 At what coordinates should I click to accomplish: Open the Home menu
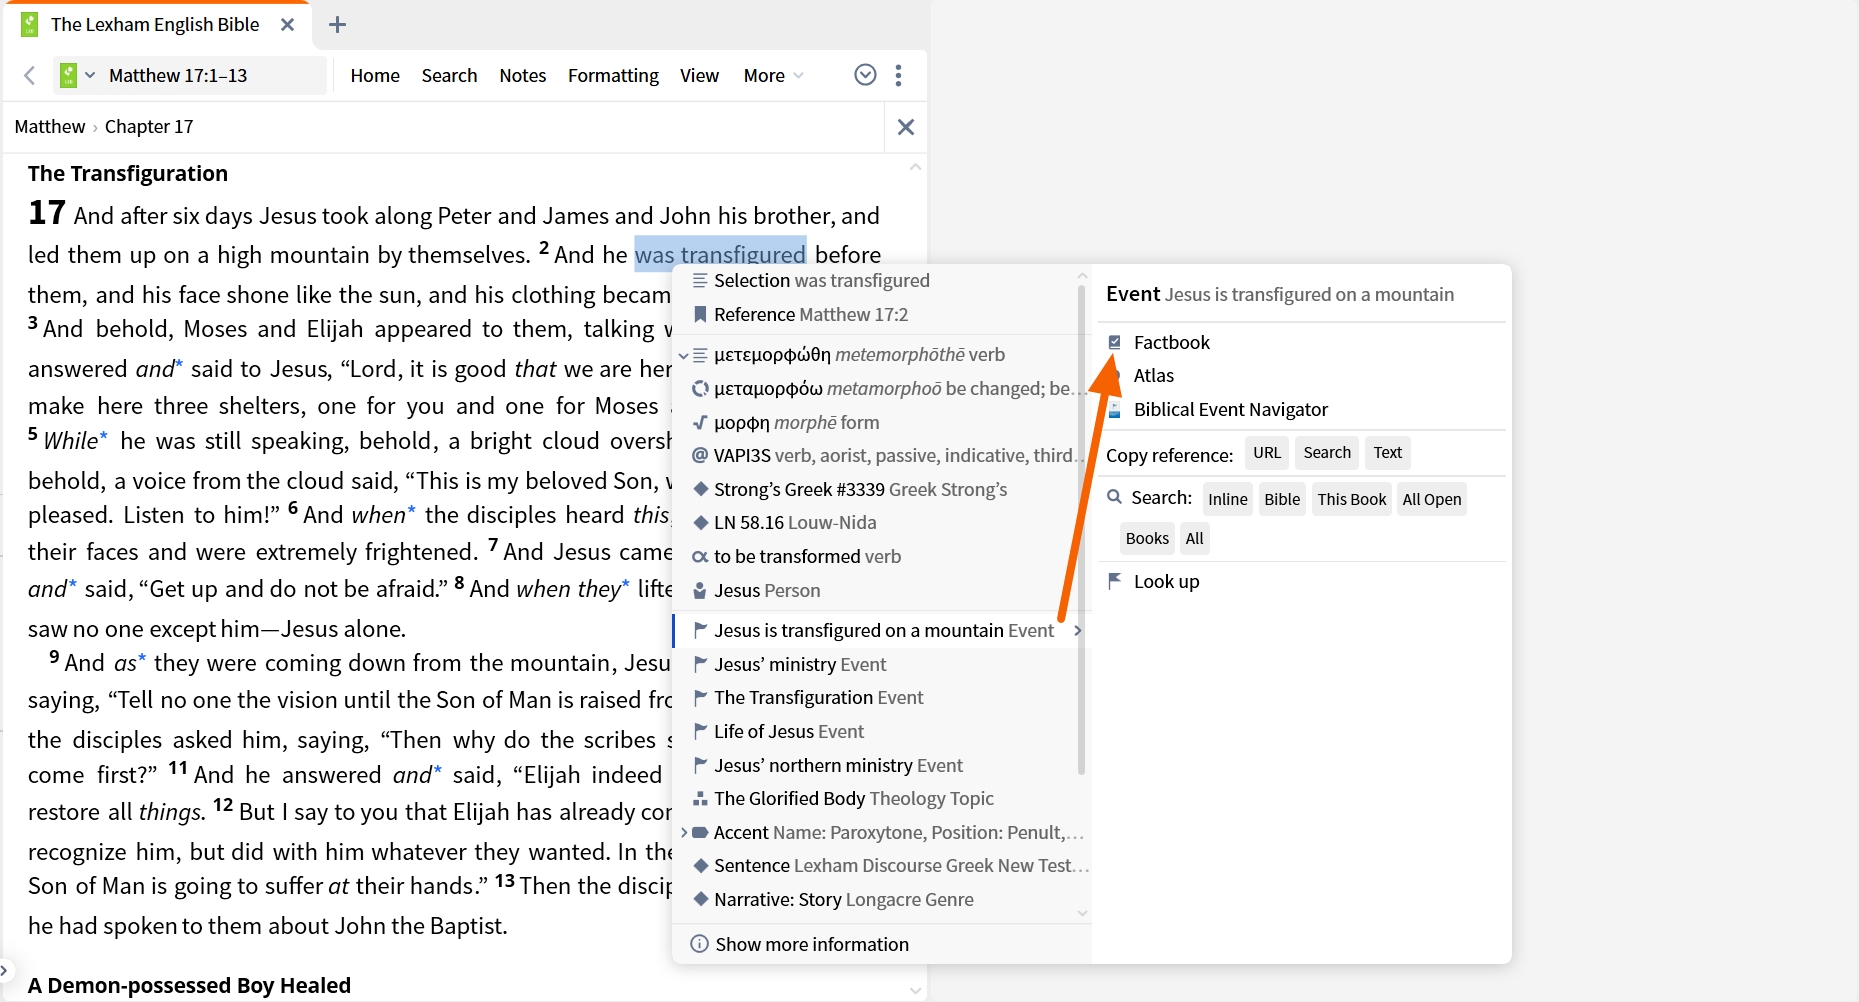(x=375, y=75)
